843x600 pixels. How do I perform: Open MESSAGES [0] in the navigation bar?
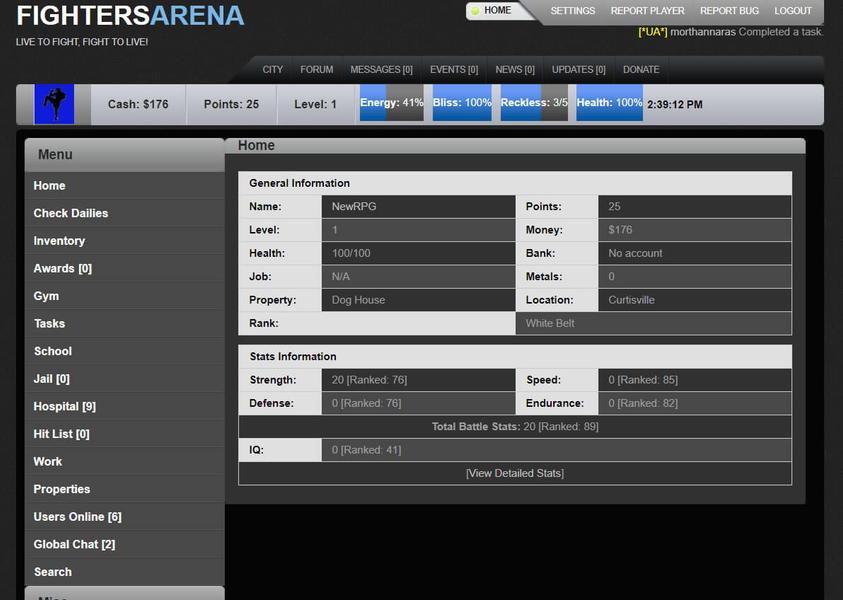381,69
